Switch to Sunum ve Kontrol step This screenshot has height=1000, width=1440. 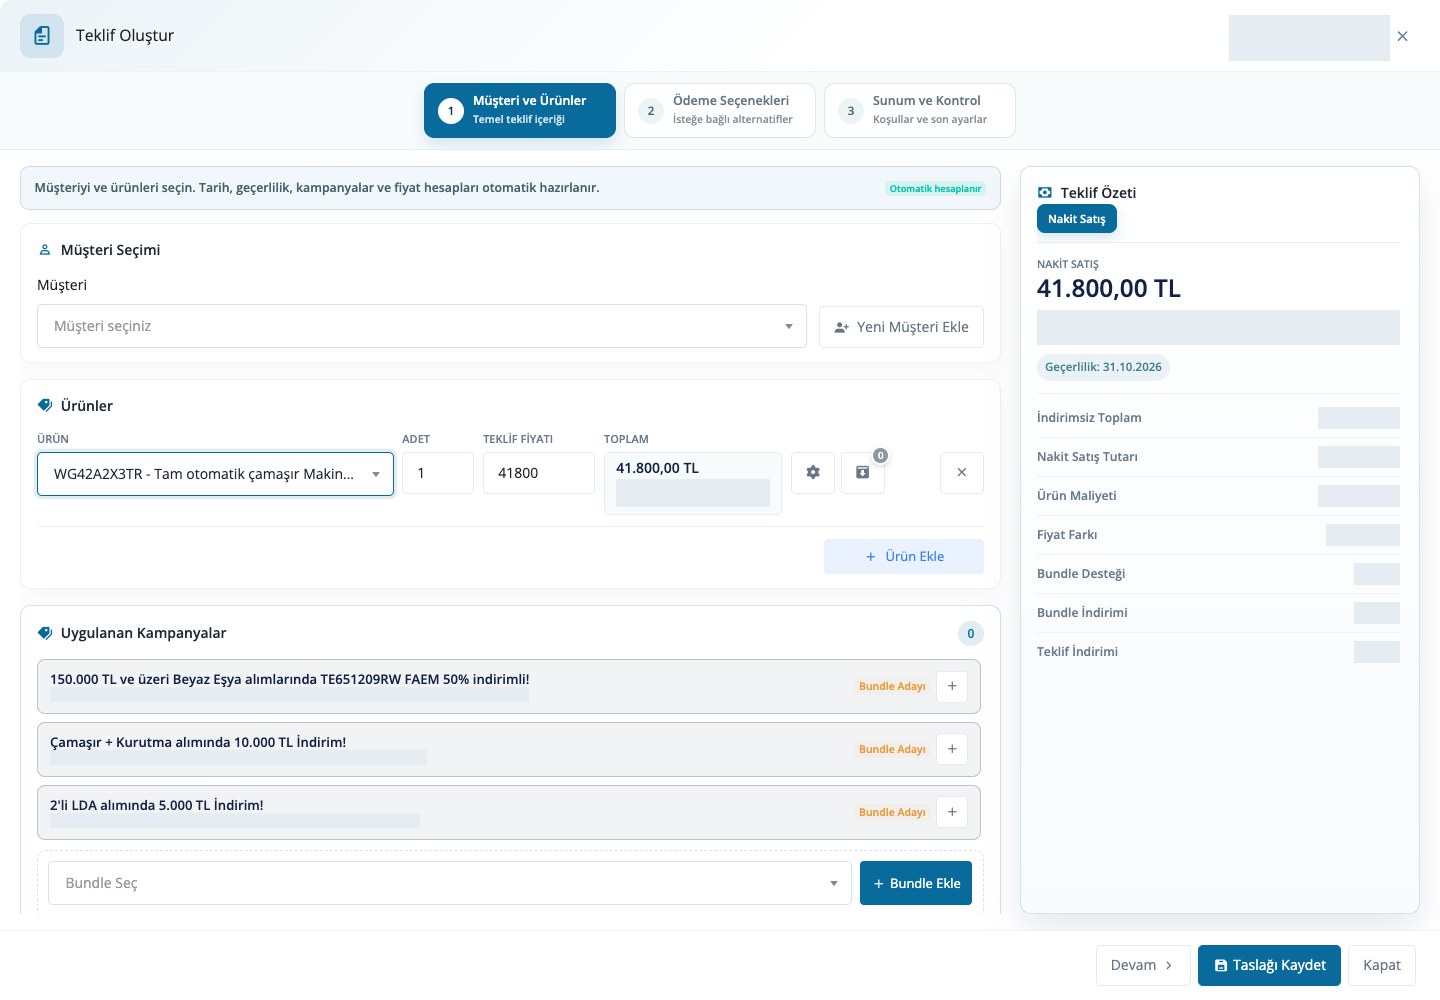[920, 110]
